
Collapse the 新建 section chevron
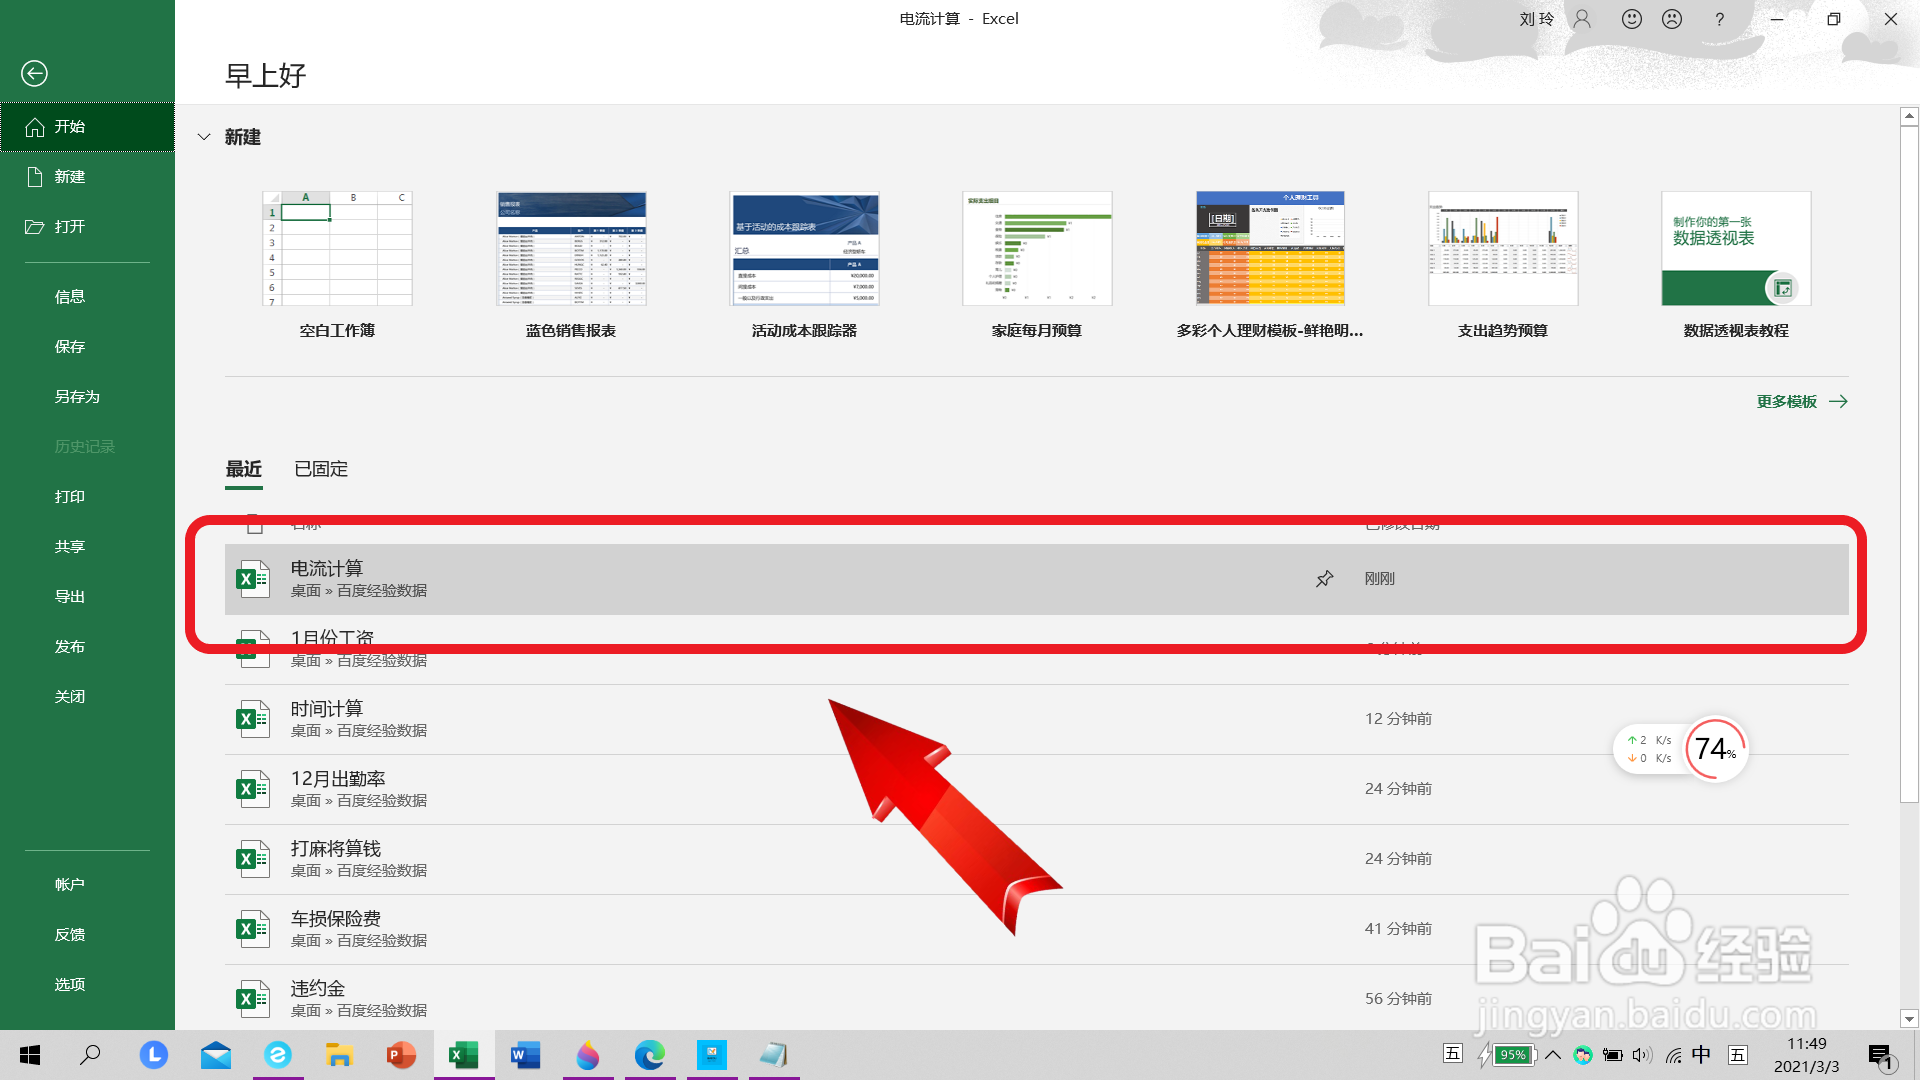click(204, 137)
